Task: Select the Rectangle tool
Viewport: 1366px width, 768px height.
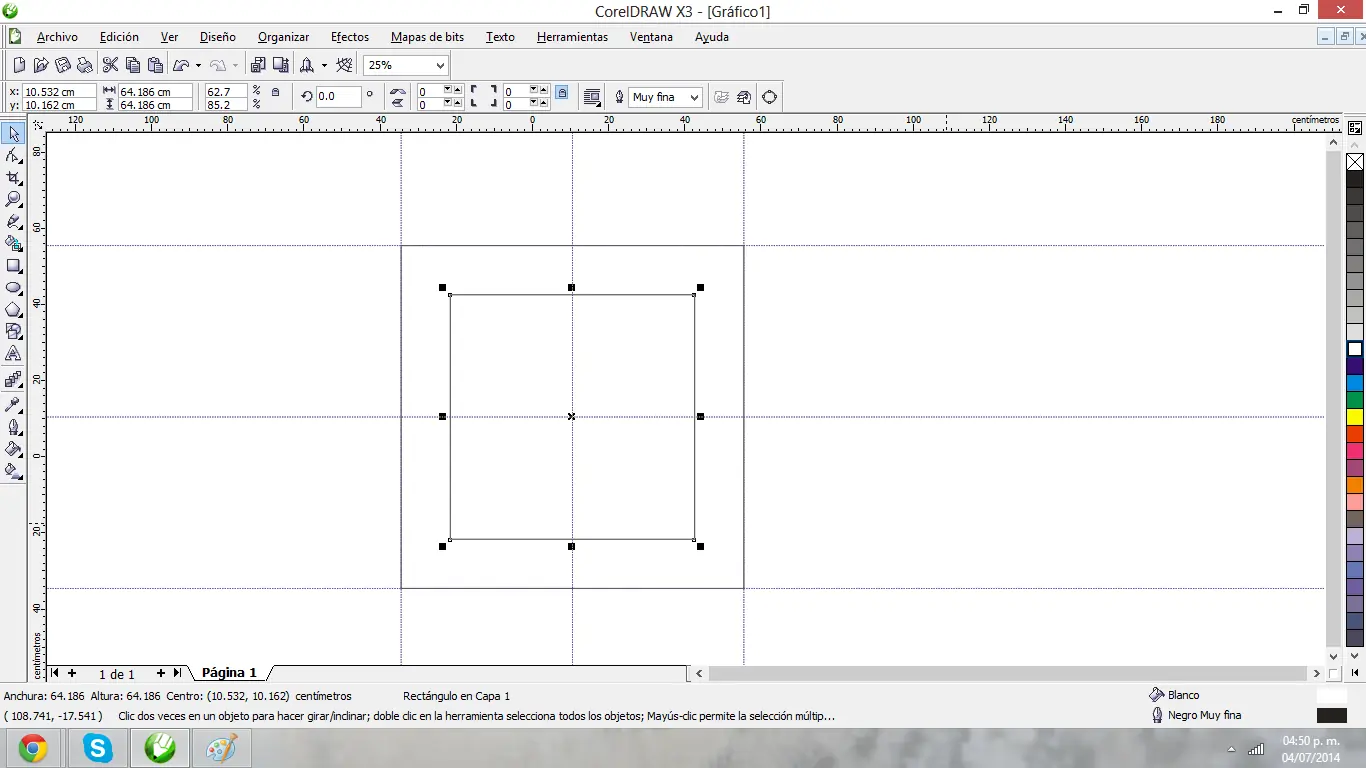Action: click(14, 266)
